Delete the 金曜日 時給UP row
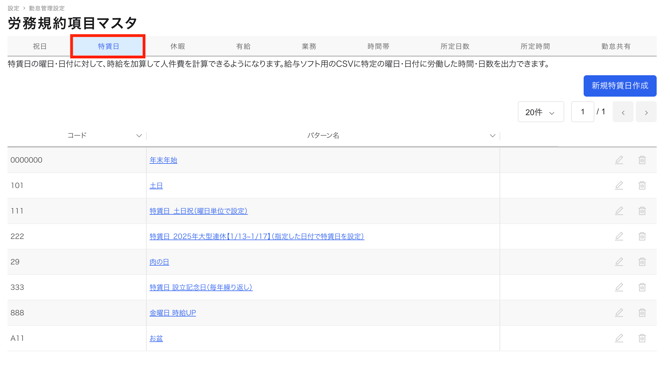The height and width of the screenshot is (368, 670). (642, 313)
